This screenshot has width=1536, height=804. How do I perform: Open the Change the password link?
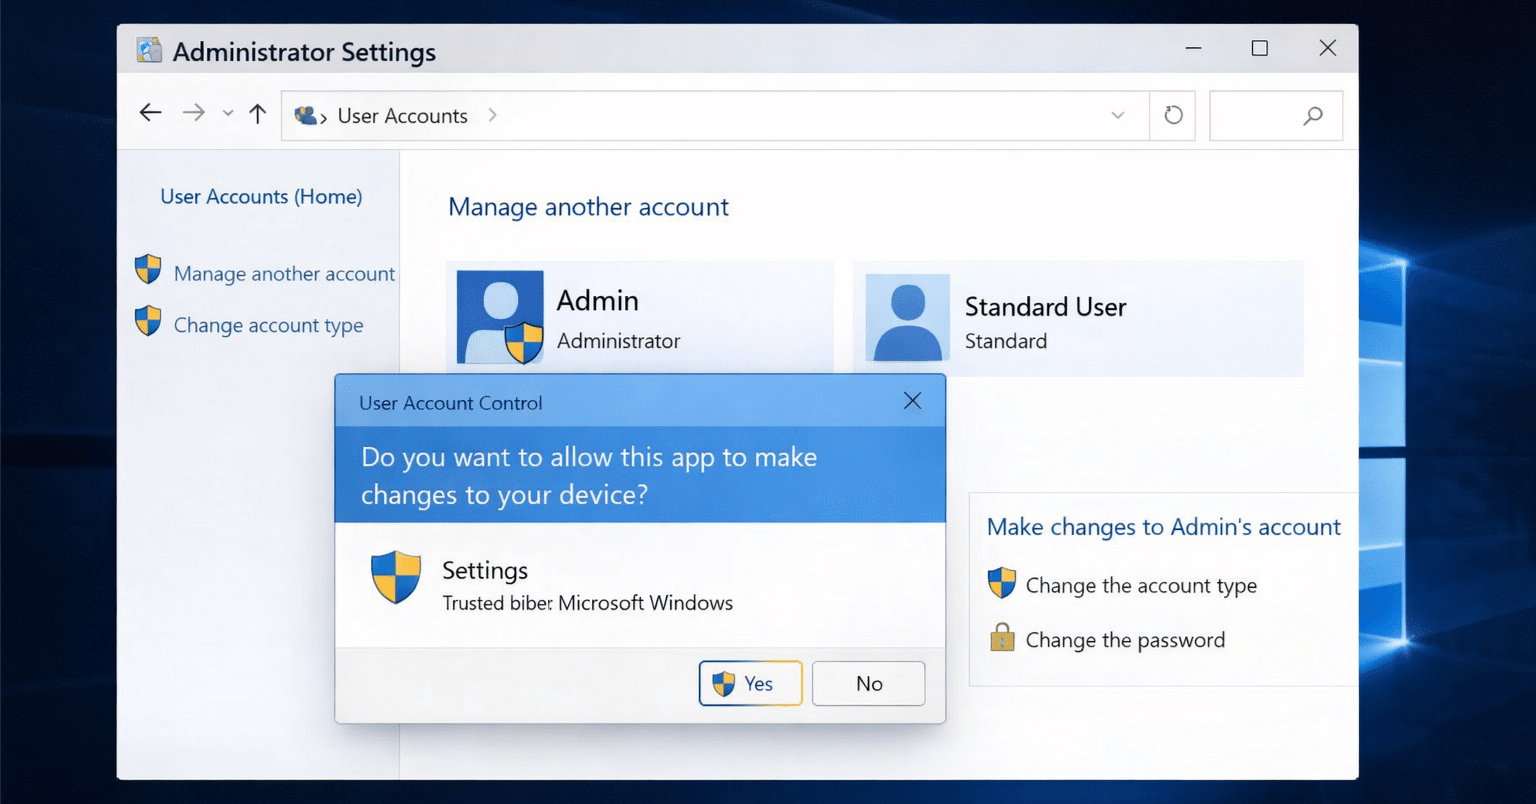[x=1124, y=639]
